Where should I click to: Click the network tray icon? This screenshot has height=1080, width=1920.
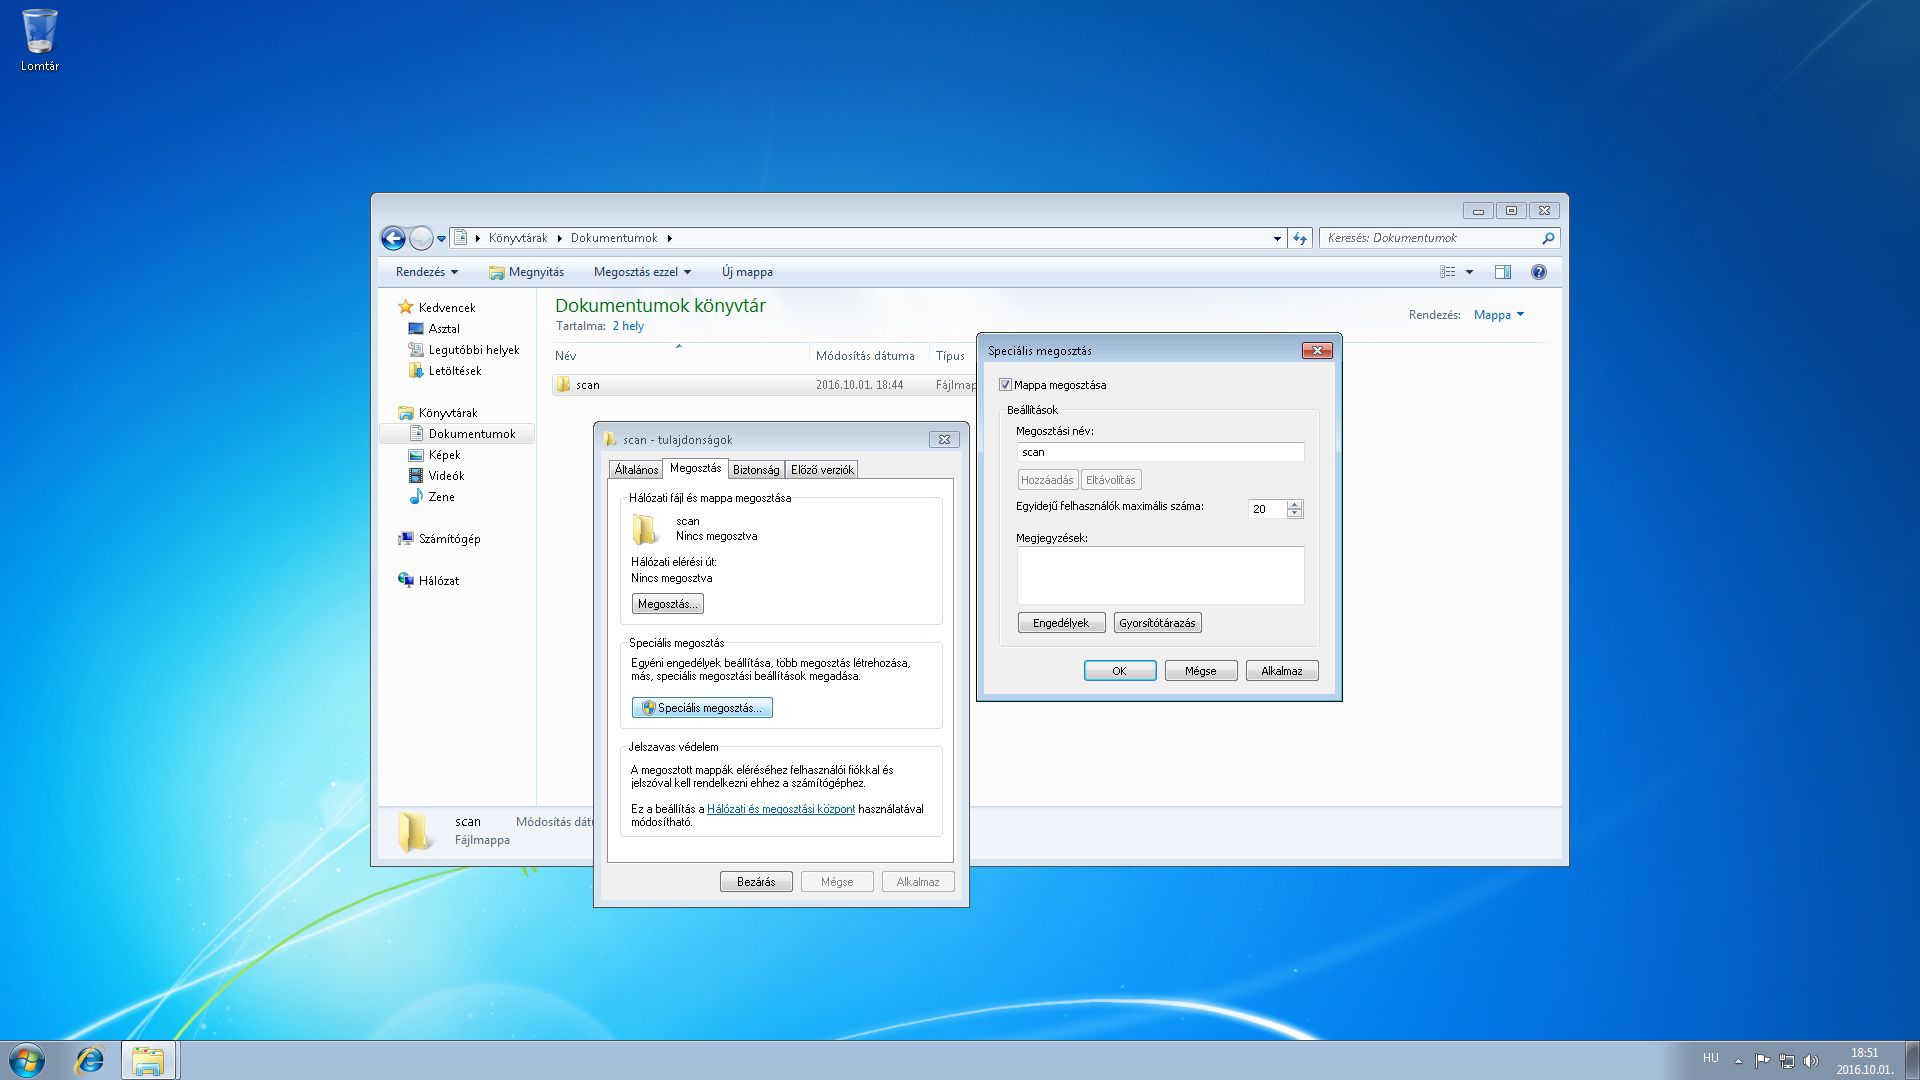[x=1786, y=1061]
